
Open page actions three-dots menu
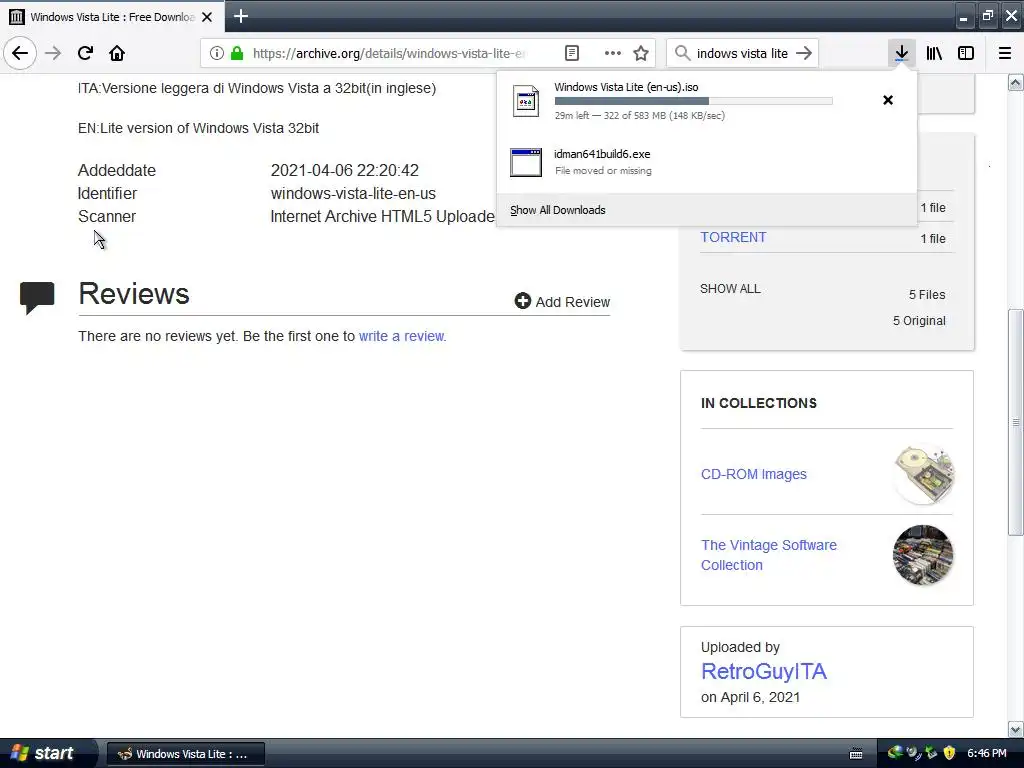[x=613, y=53]
